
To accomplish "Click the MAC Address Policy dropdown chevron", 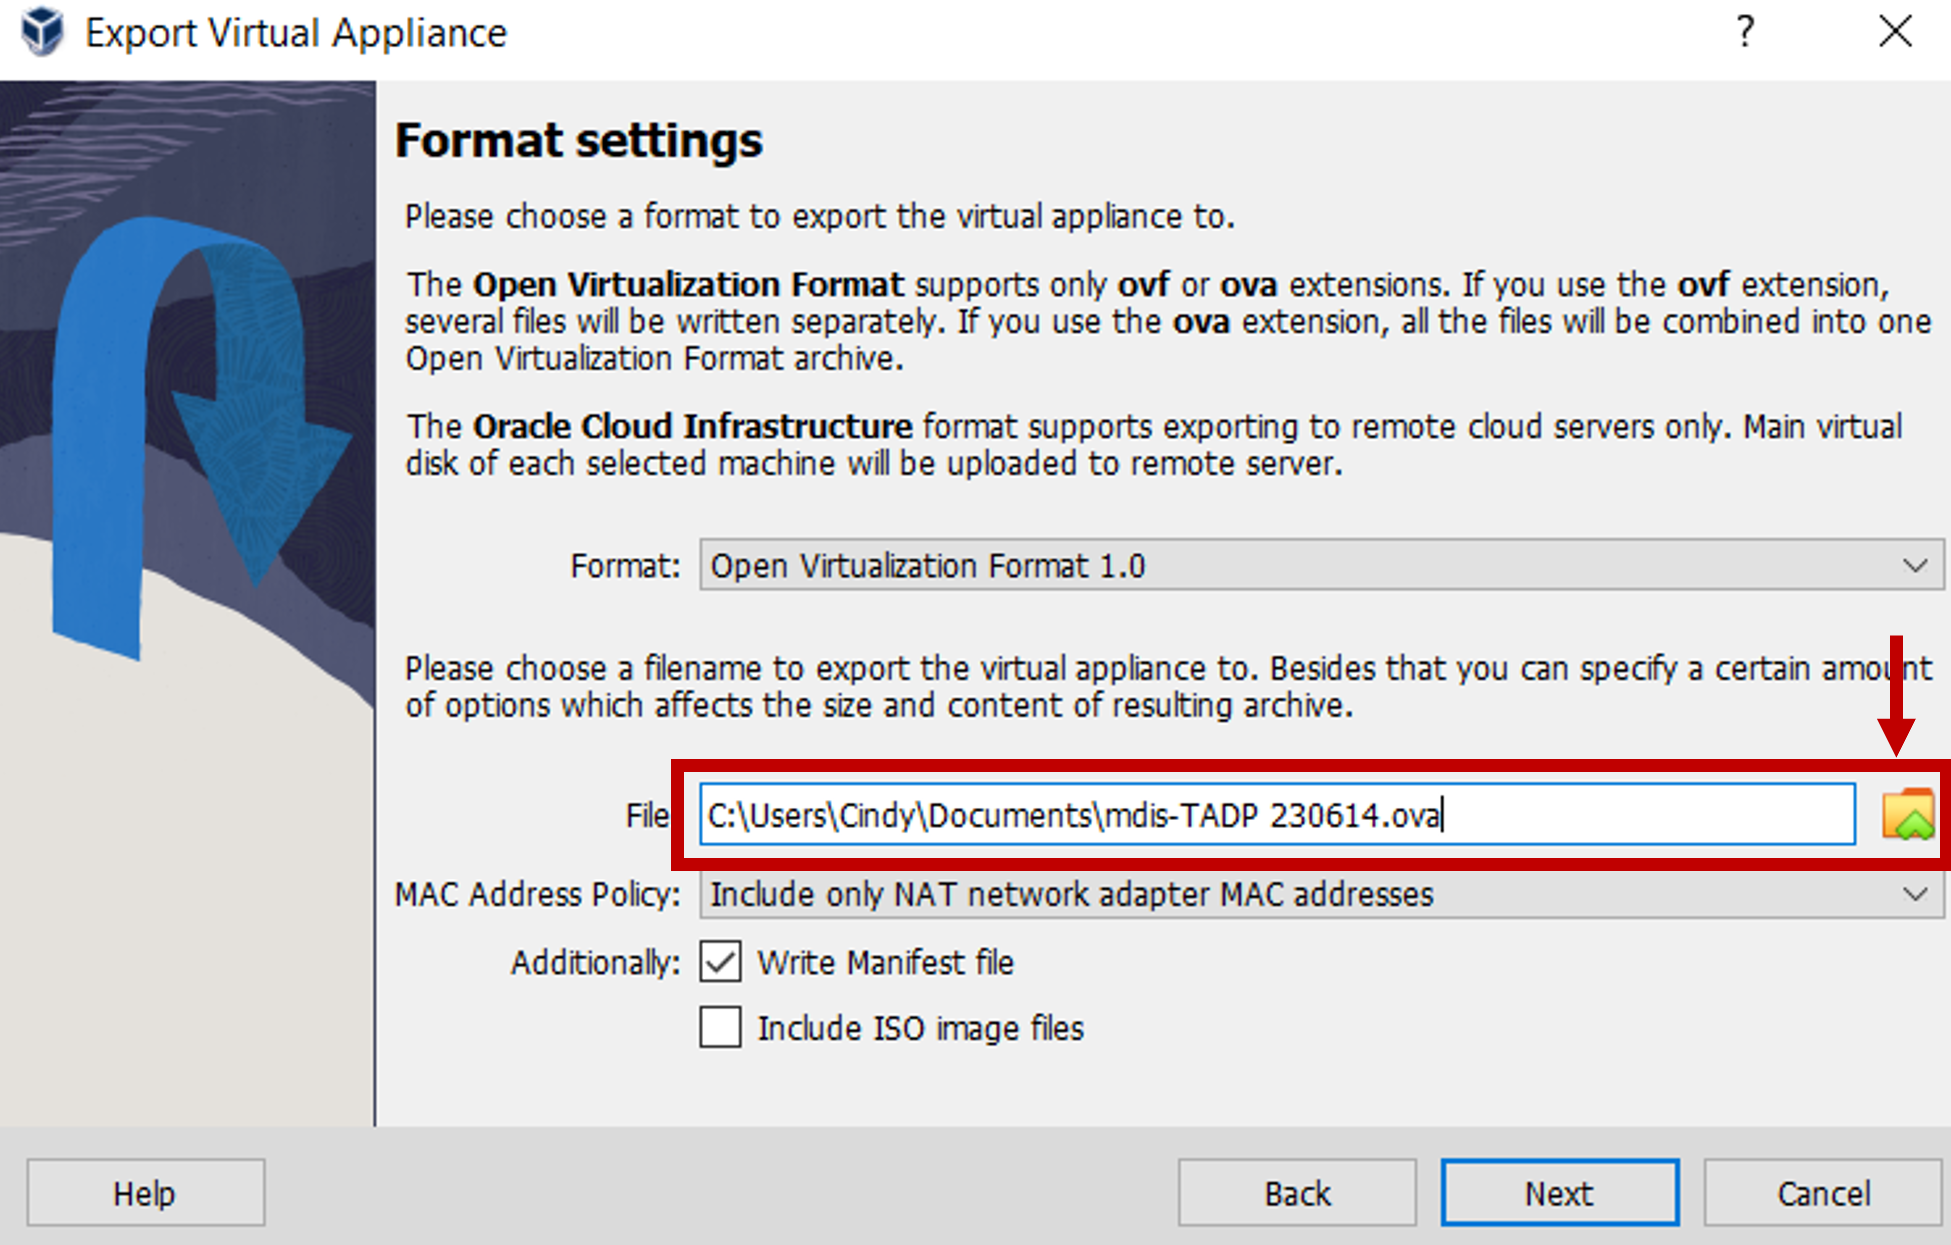I will tap(1914, 894).
